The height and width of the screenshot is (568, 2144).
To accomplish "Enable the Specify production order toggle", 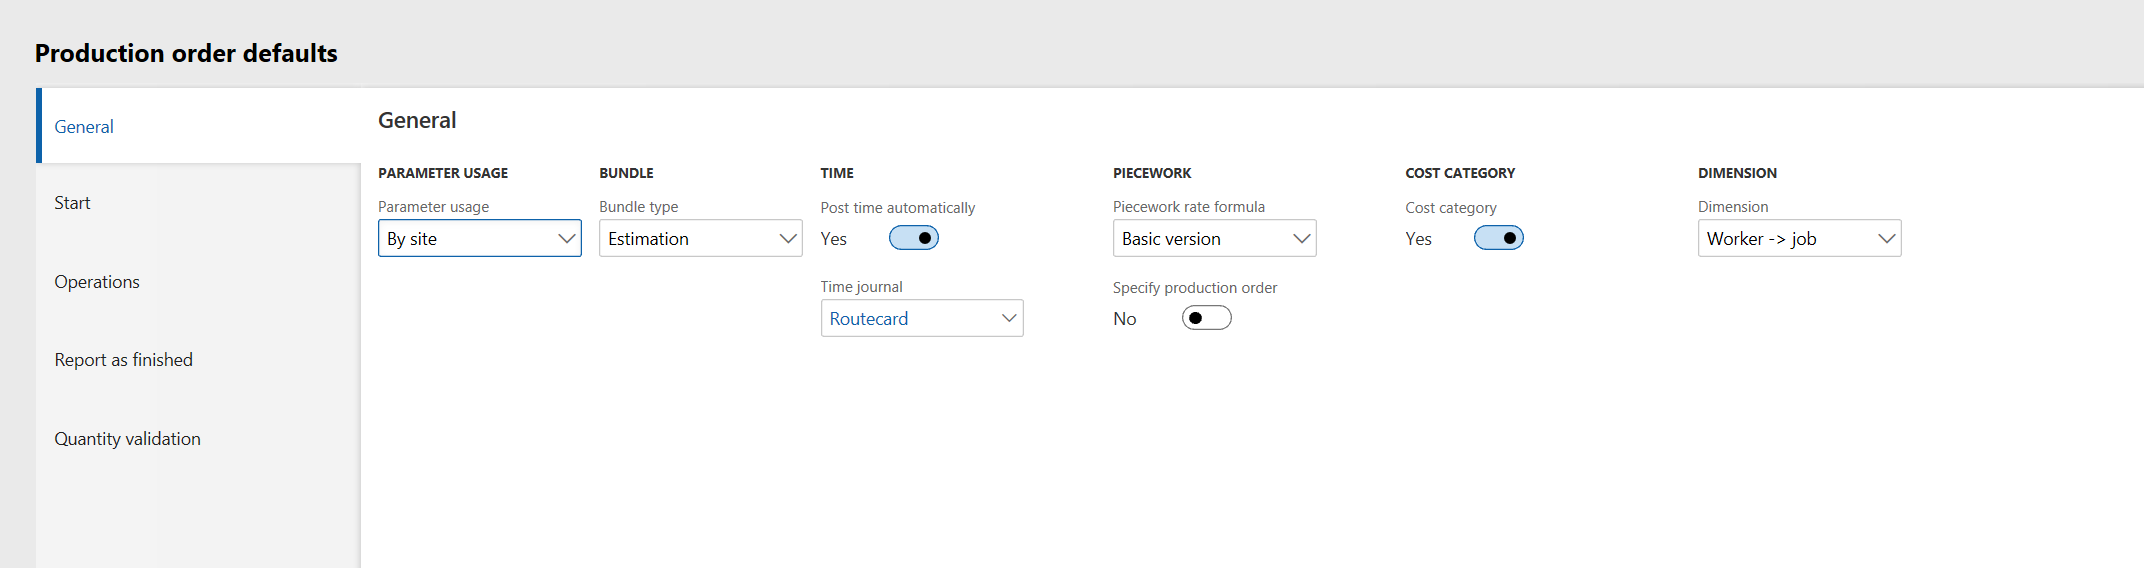I will pos(1206,318).
